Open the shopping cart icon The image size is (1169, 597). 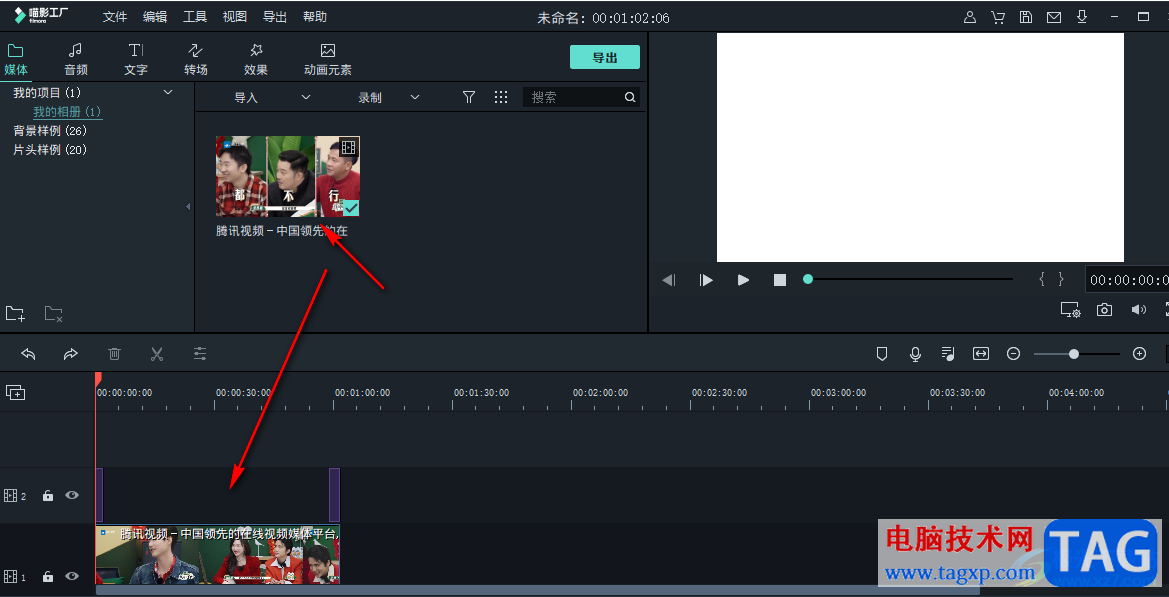coord(998,17)
